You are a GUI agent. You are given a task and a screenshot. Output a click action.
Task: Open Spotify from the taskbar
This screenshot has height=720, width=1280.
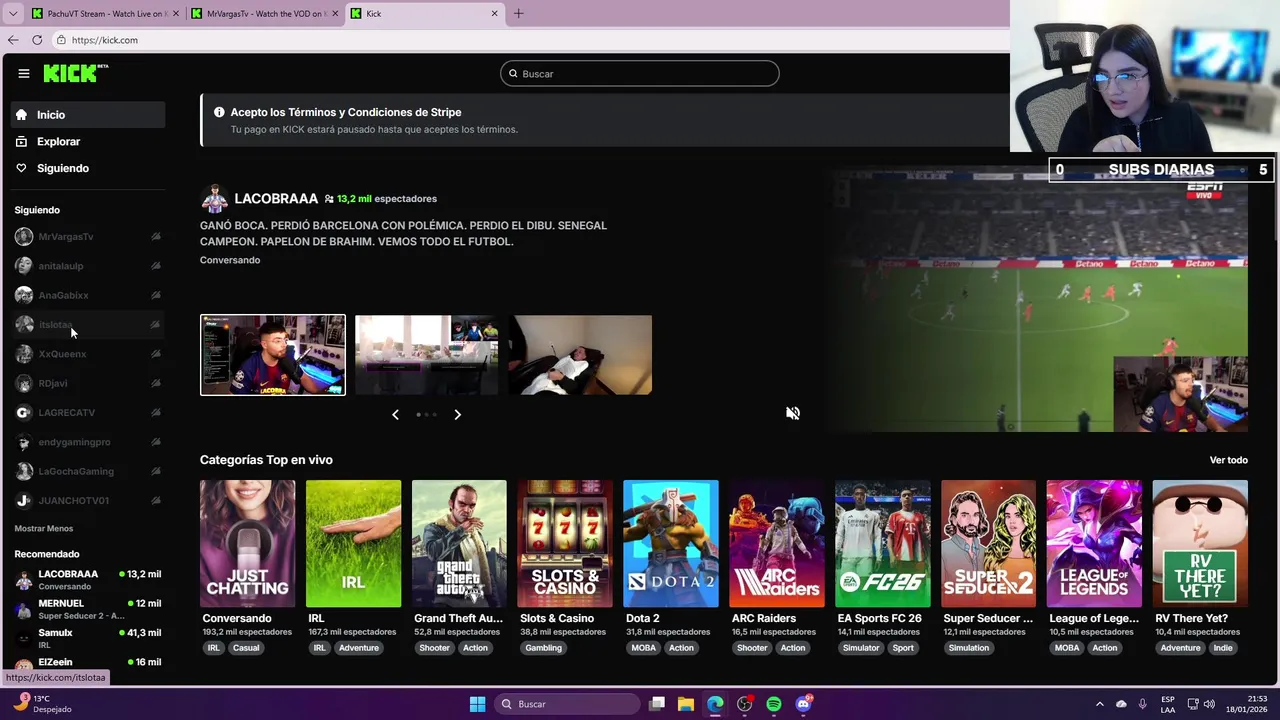[x=774, y=704]
